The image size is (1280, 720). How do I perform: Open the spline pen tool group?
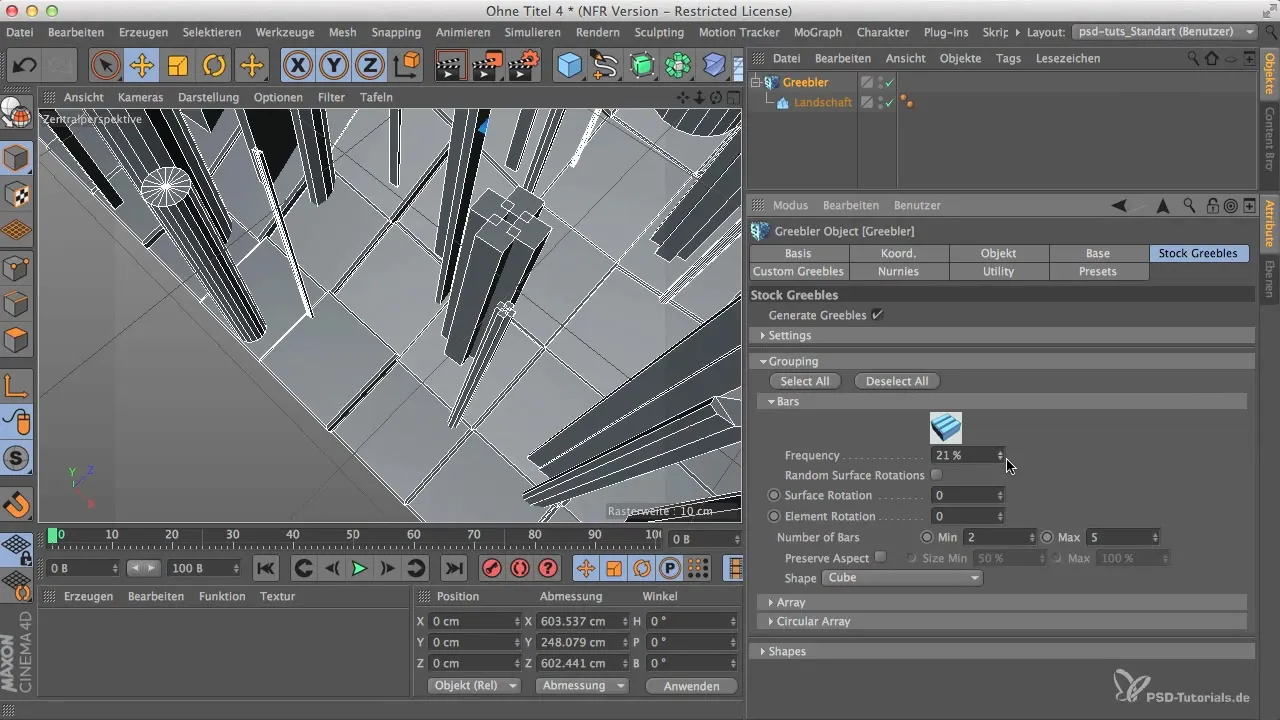(x=605, y=66)
